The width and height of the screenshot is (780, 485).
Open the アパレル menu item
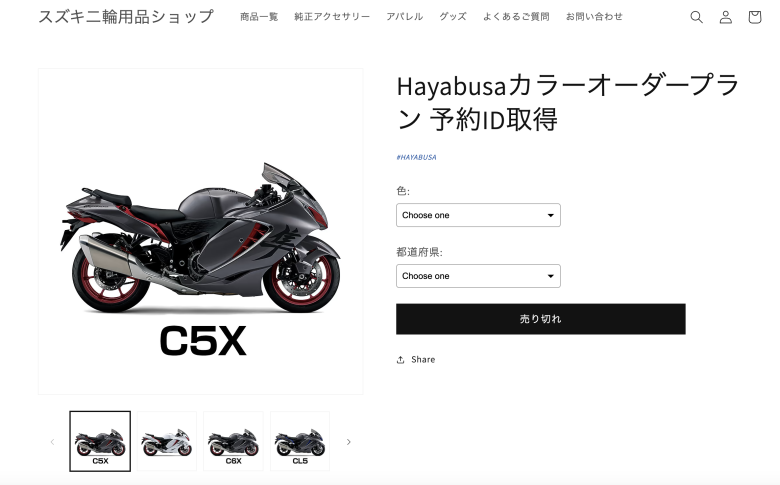404,17
